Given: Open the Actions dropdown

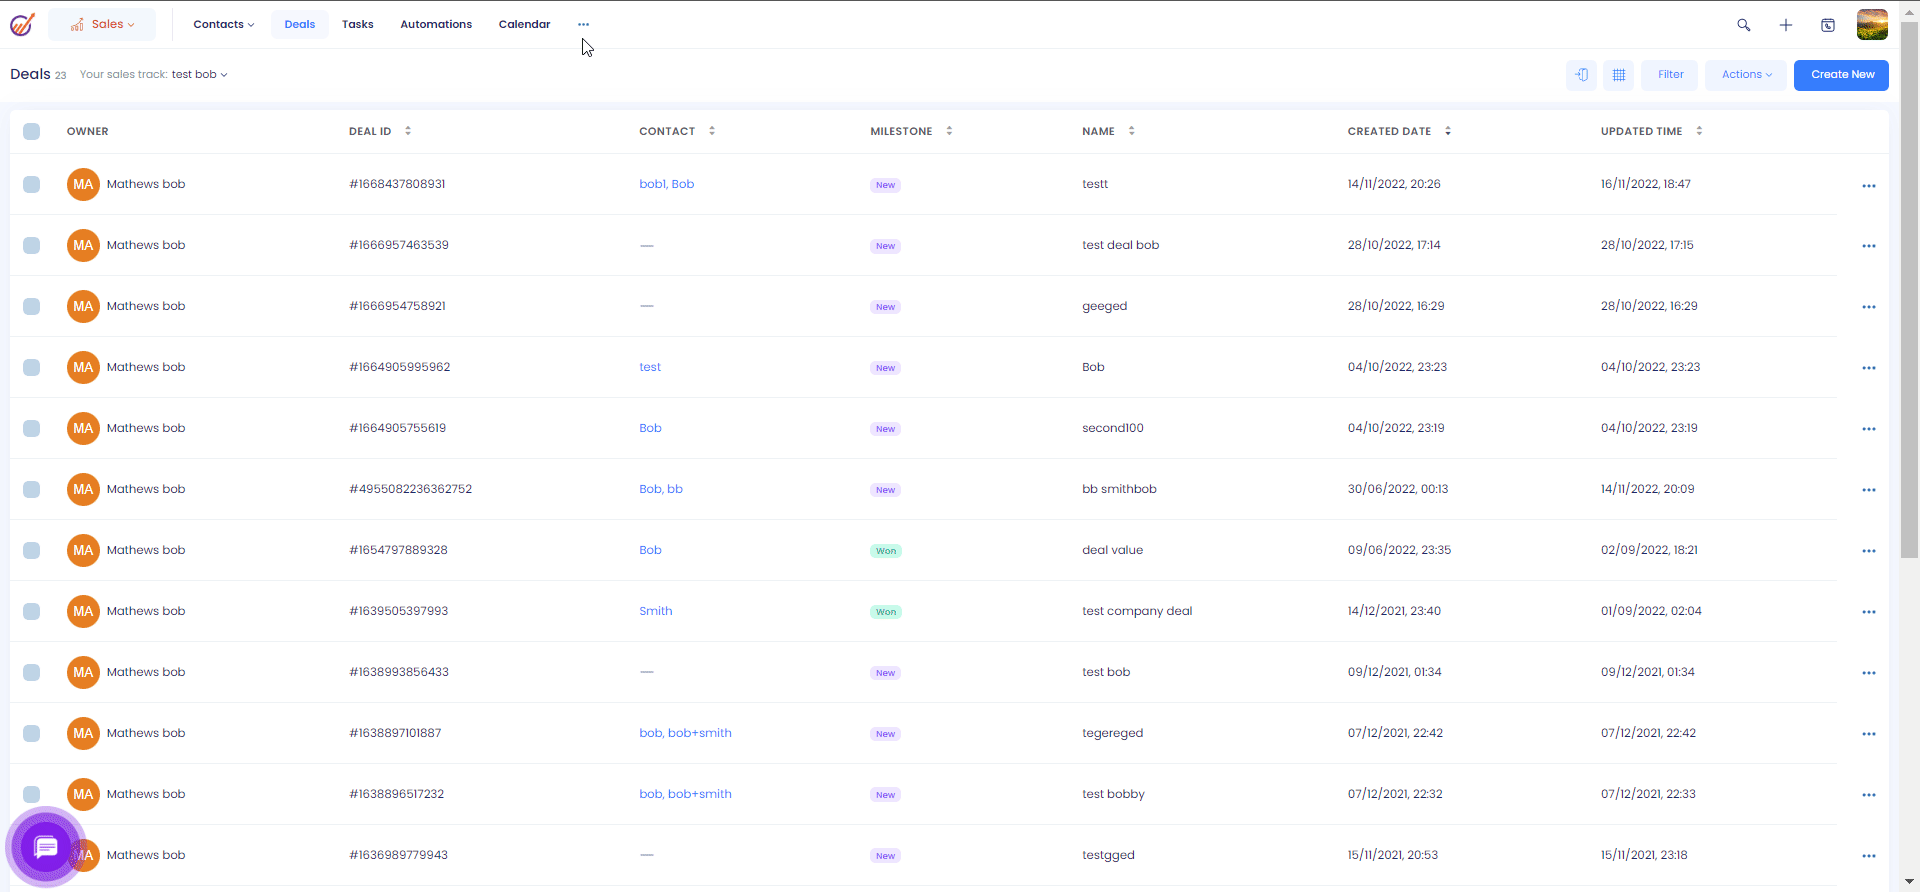Looking at the screenshot, I should [1746, 75].
